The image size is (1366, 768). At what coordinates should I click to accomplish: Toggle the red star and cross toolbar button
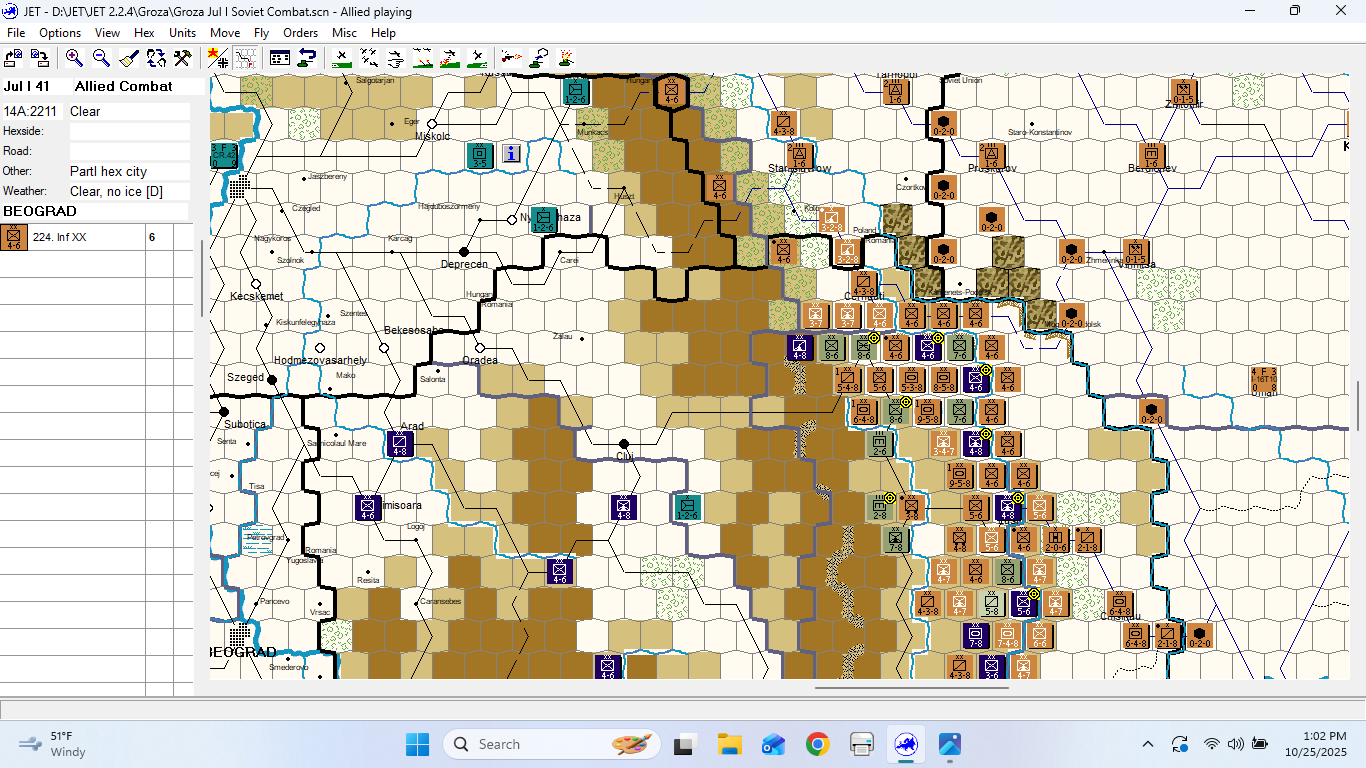click(x=218, y=58)
